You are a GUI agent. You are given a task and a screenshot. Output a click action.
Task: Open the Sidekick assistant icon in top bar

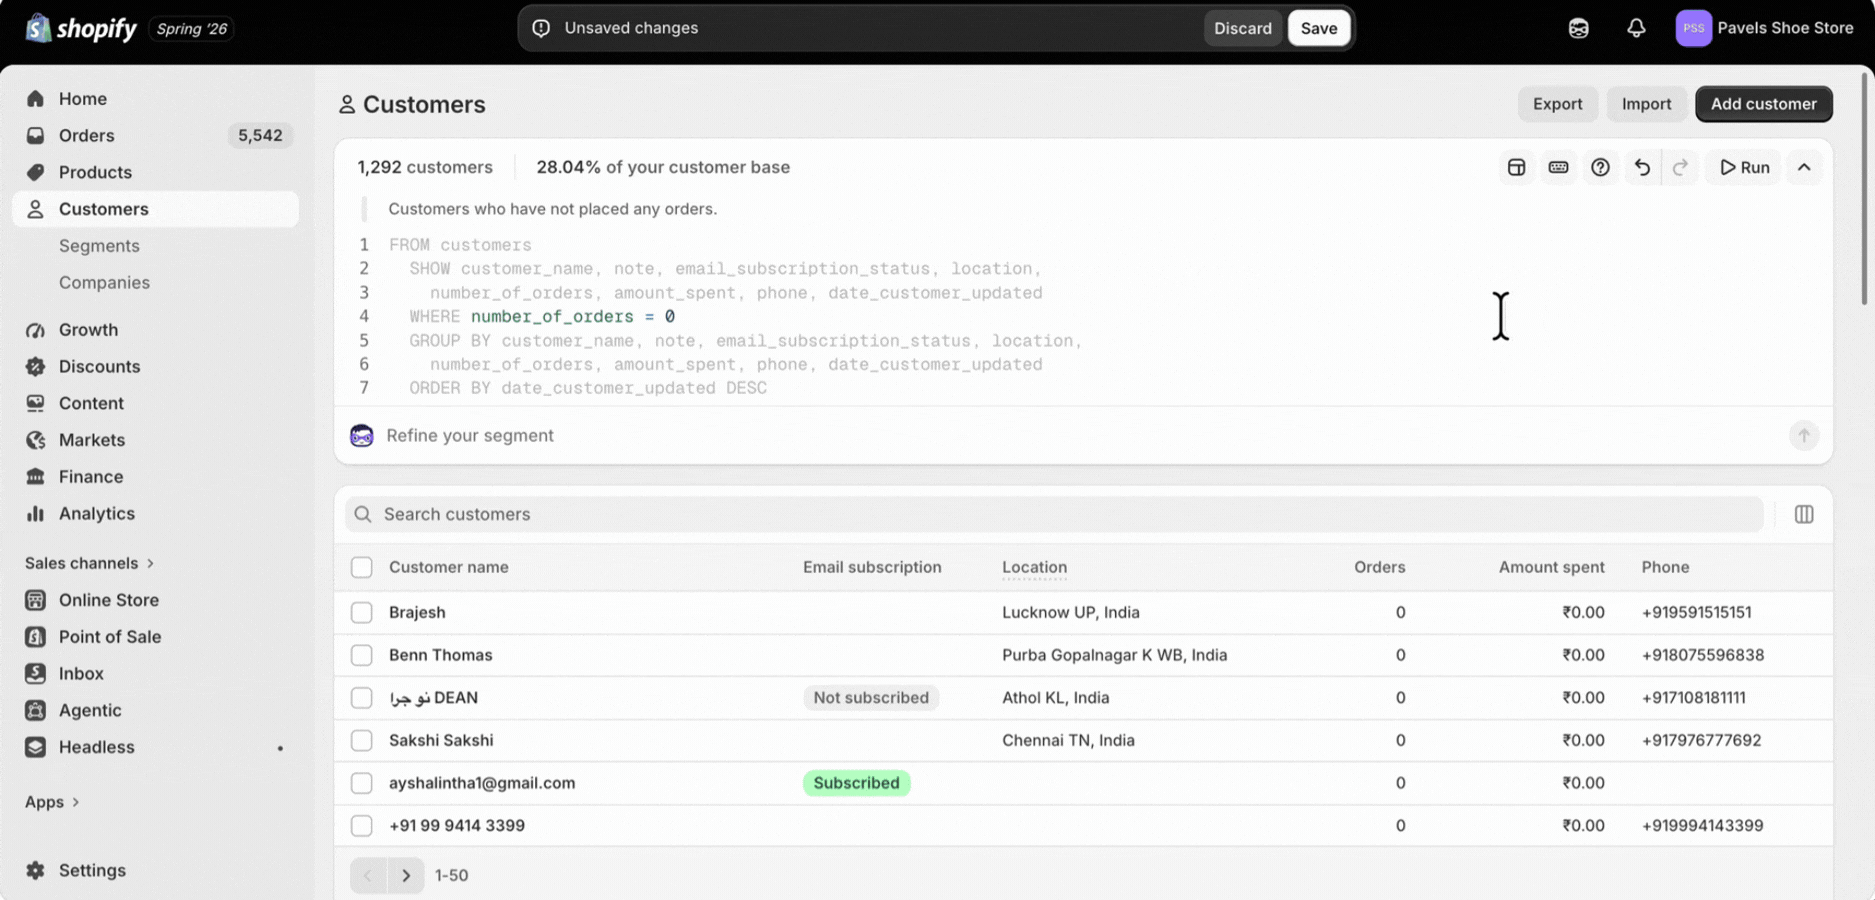(1578, 28)
